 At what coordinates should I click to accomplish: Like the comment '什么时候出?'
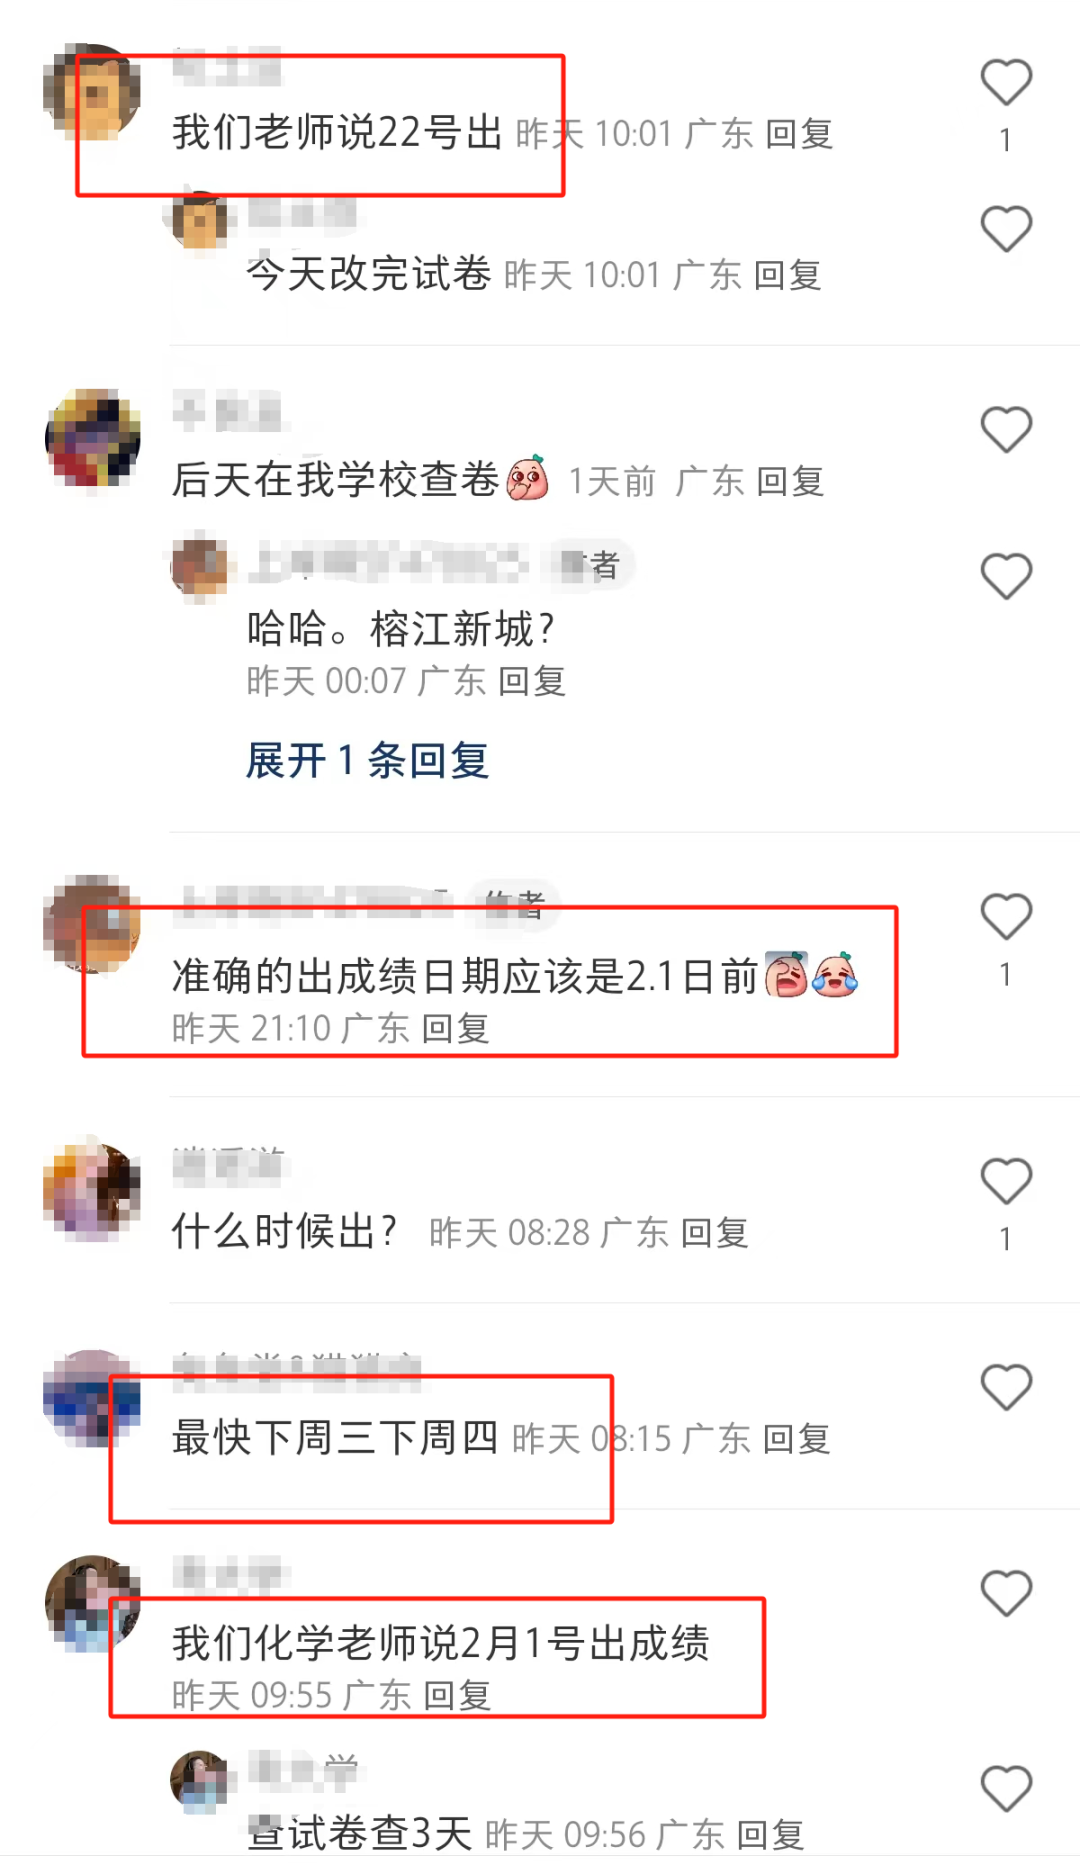click(x=1005, y=1181)
